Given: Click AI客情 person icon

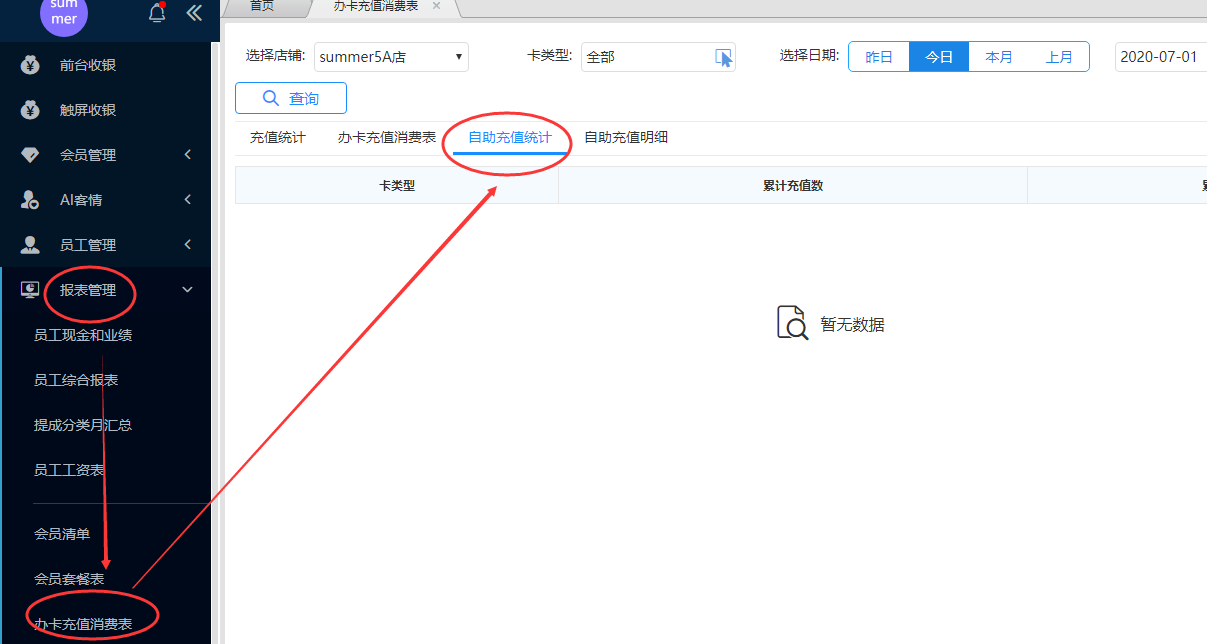Looking at the screenshot, I should pyautogui.click(x=30, y=200).
